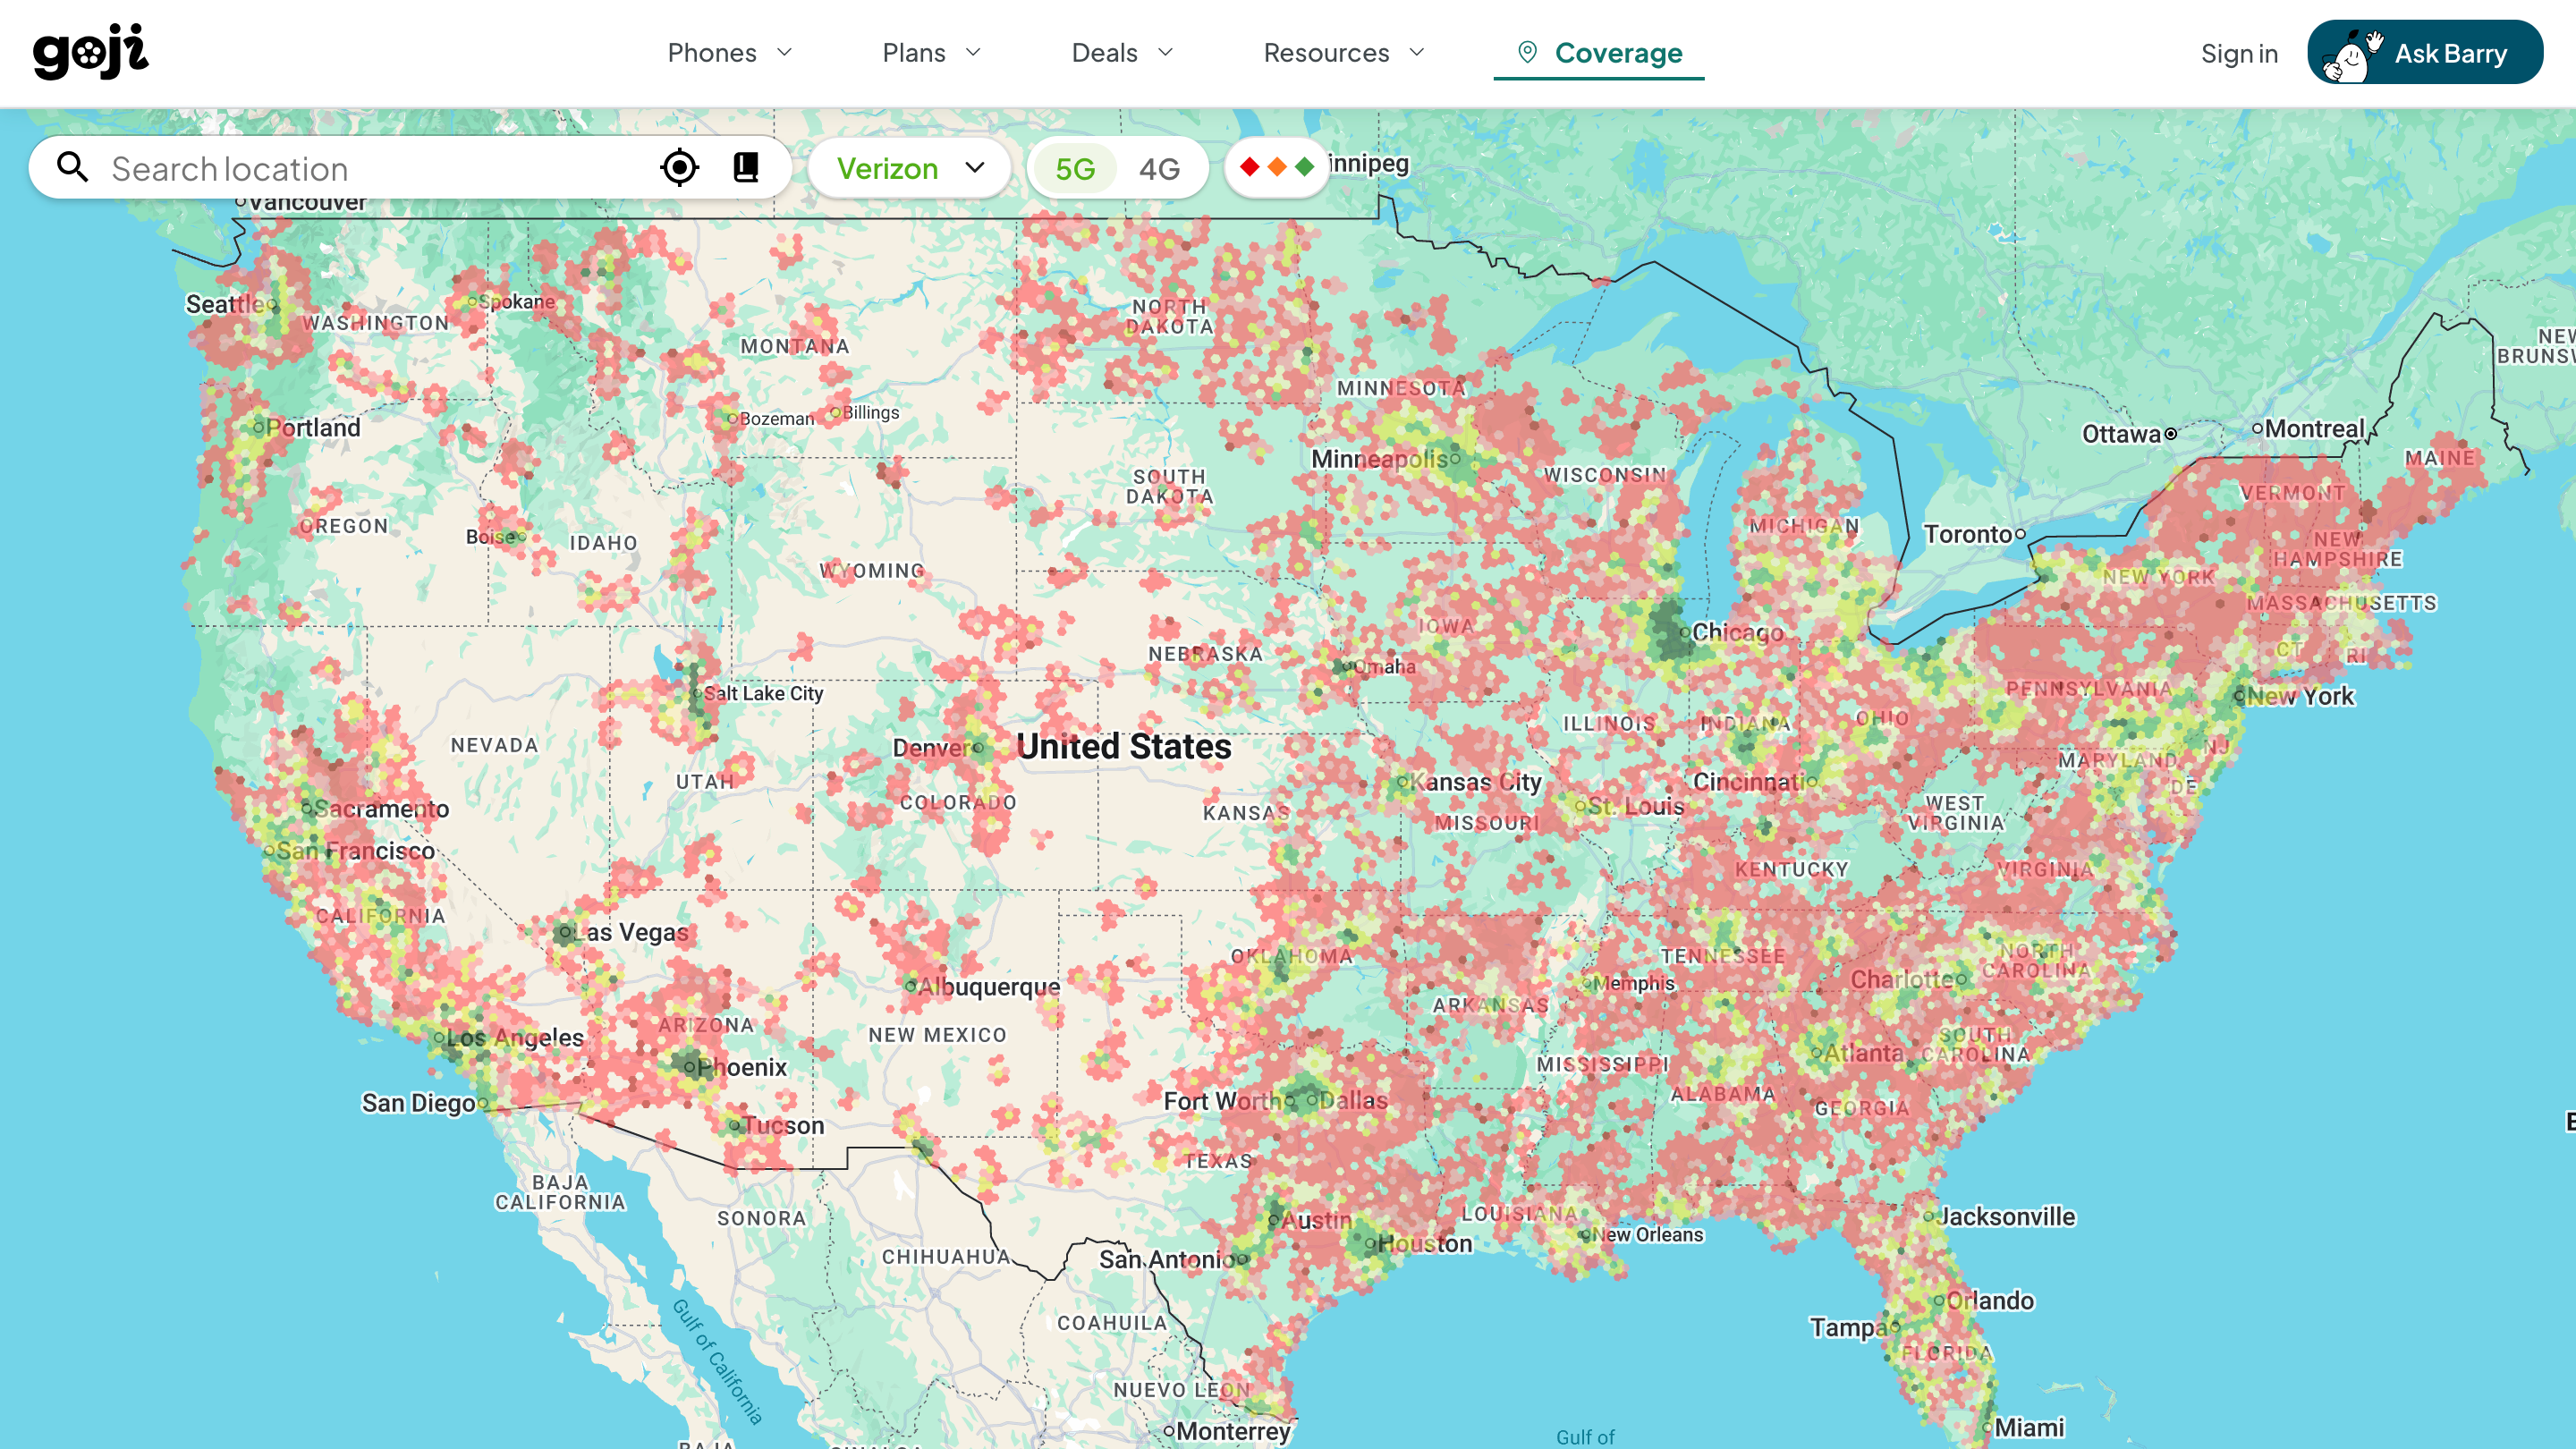The image size is (2576, 1449).
Task: Click the "Fort Worth" city label
Action: 1223,1101
